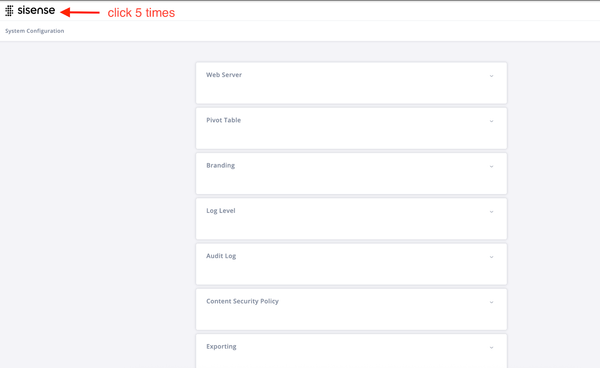The image size is (600, 368).
Task: Click the red 'click 5 times' annotation text
Action: (x=141, y=13)
